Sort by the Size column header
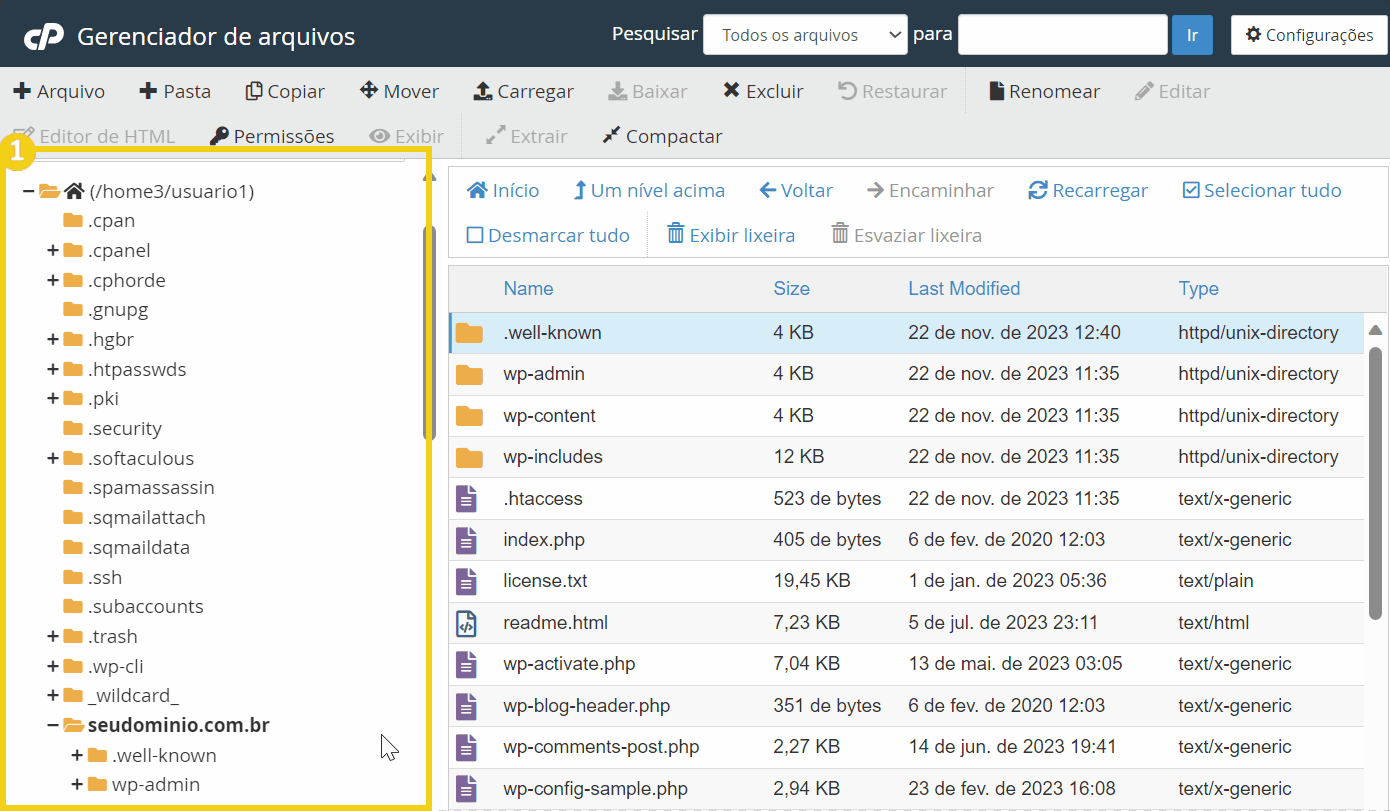 pos(791,288)
